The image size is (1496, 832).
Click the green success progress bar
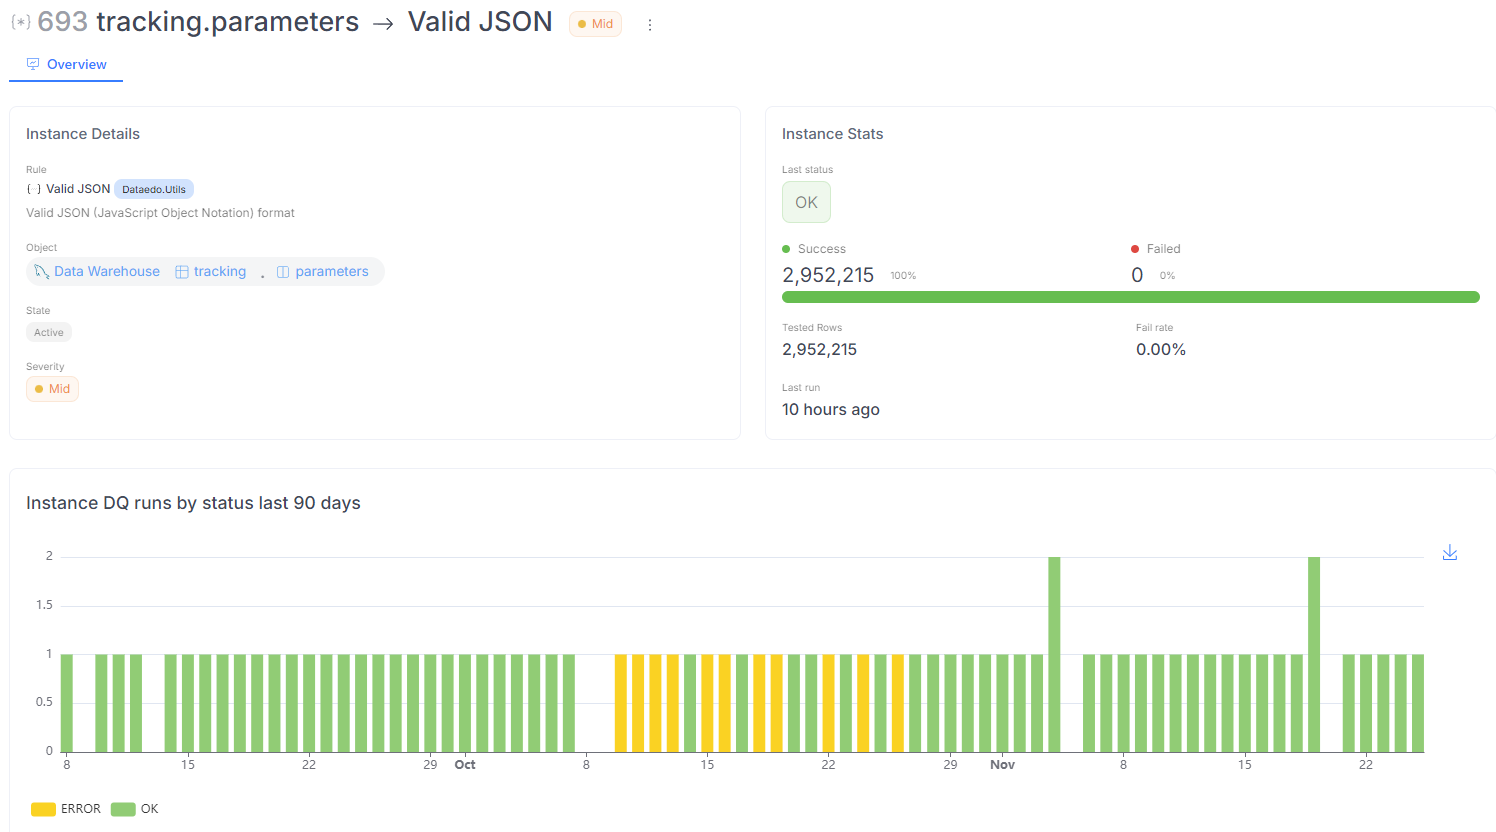[x=1131, y=297]
